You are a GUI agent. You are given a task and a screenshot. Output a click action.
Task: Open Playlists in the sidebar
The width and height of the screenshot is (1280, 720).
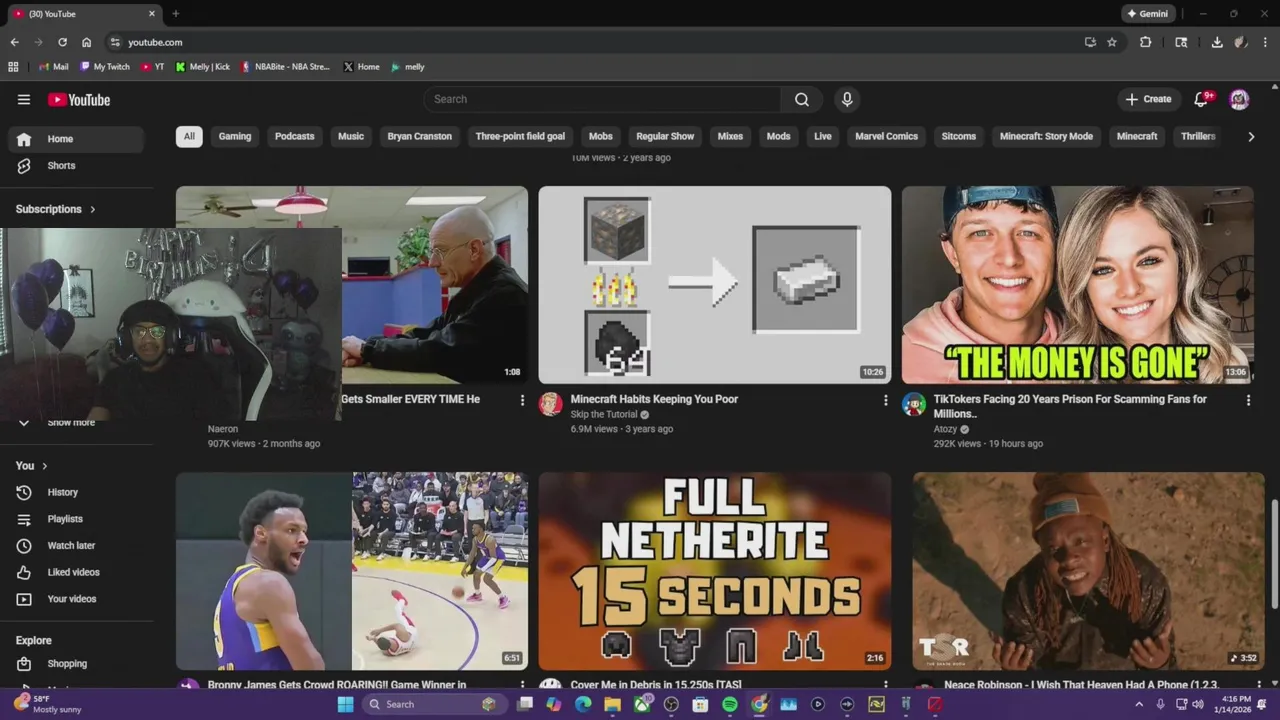[76, 519]
